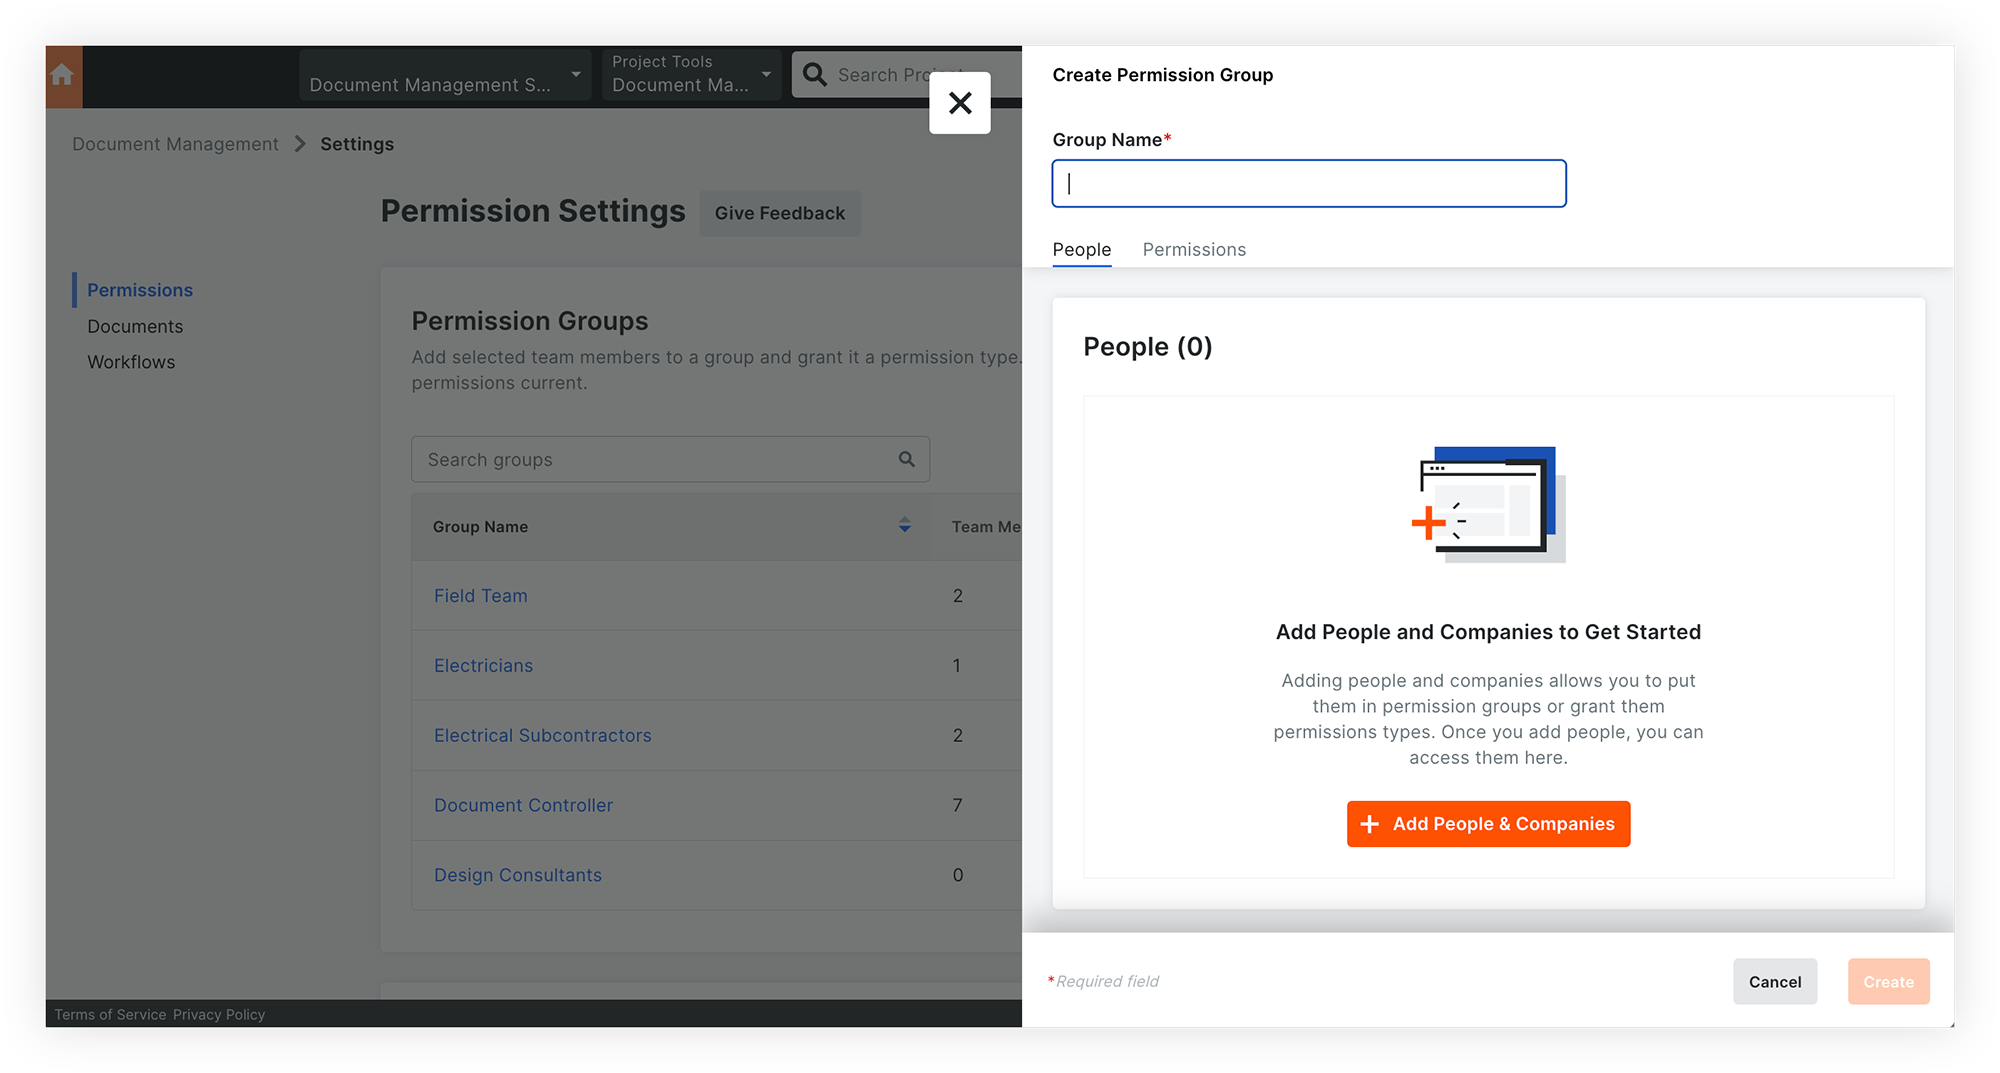
Task: Switch to the Permissions tab in panel
Action: [1194, 250]
